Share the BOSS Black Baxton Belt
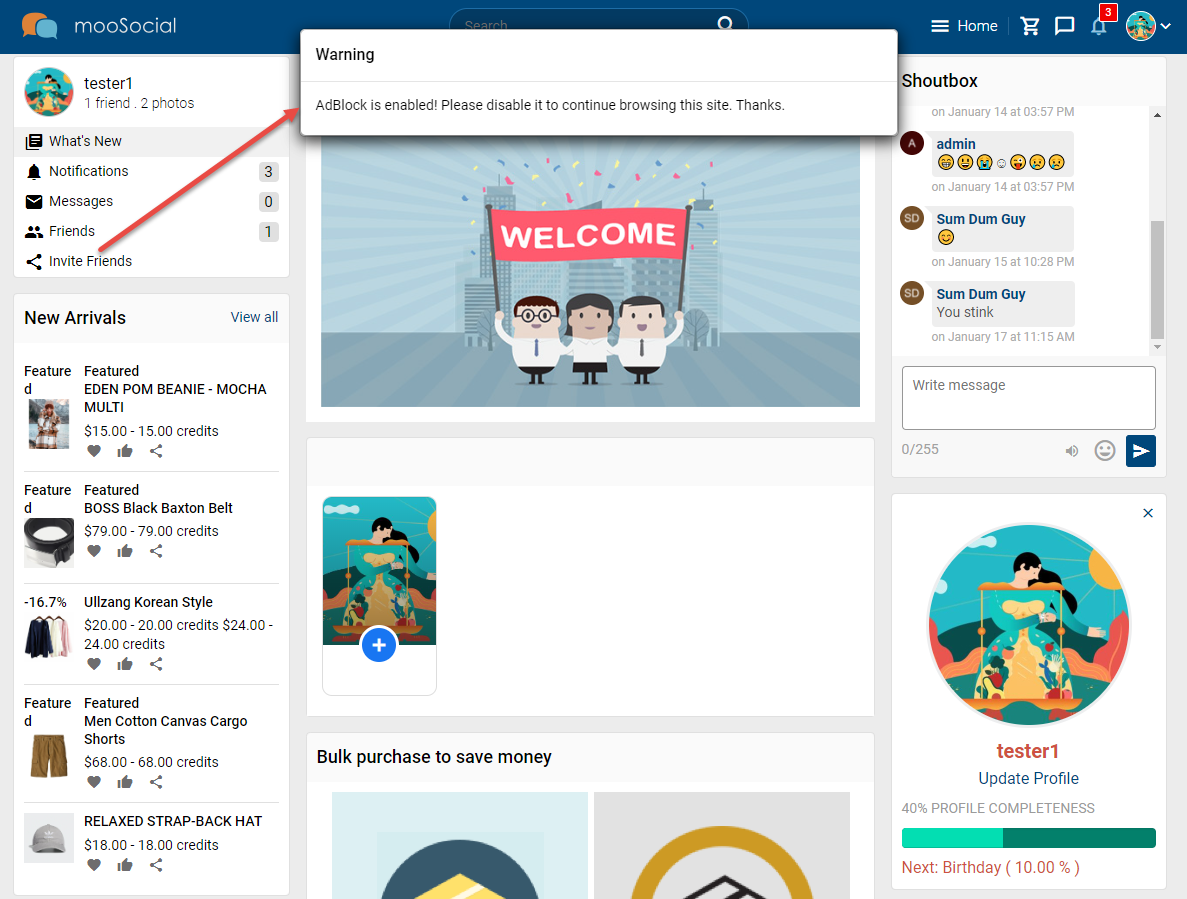This screenshot has width=1187, height=899. [x=156, y=552]
